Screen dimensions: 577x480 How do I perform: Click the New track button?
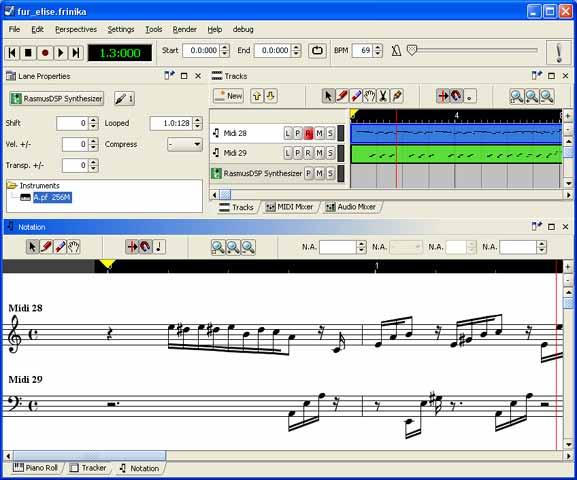229,96
